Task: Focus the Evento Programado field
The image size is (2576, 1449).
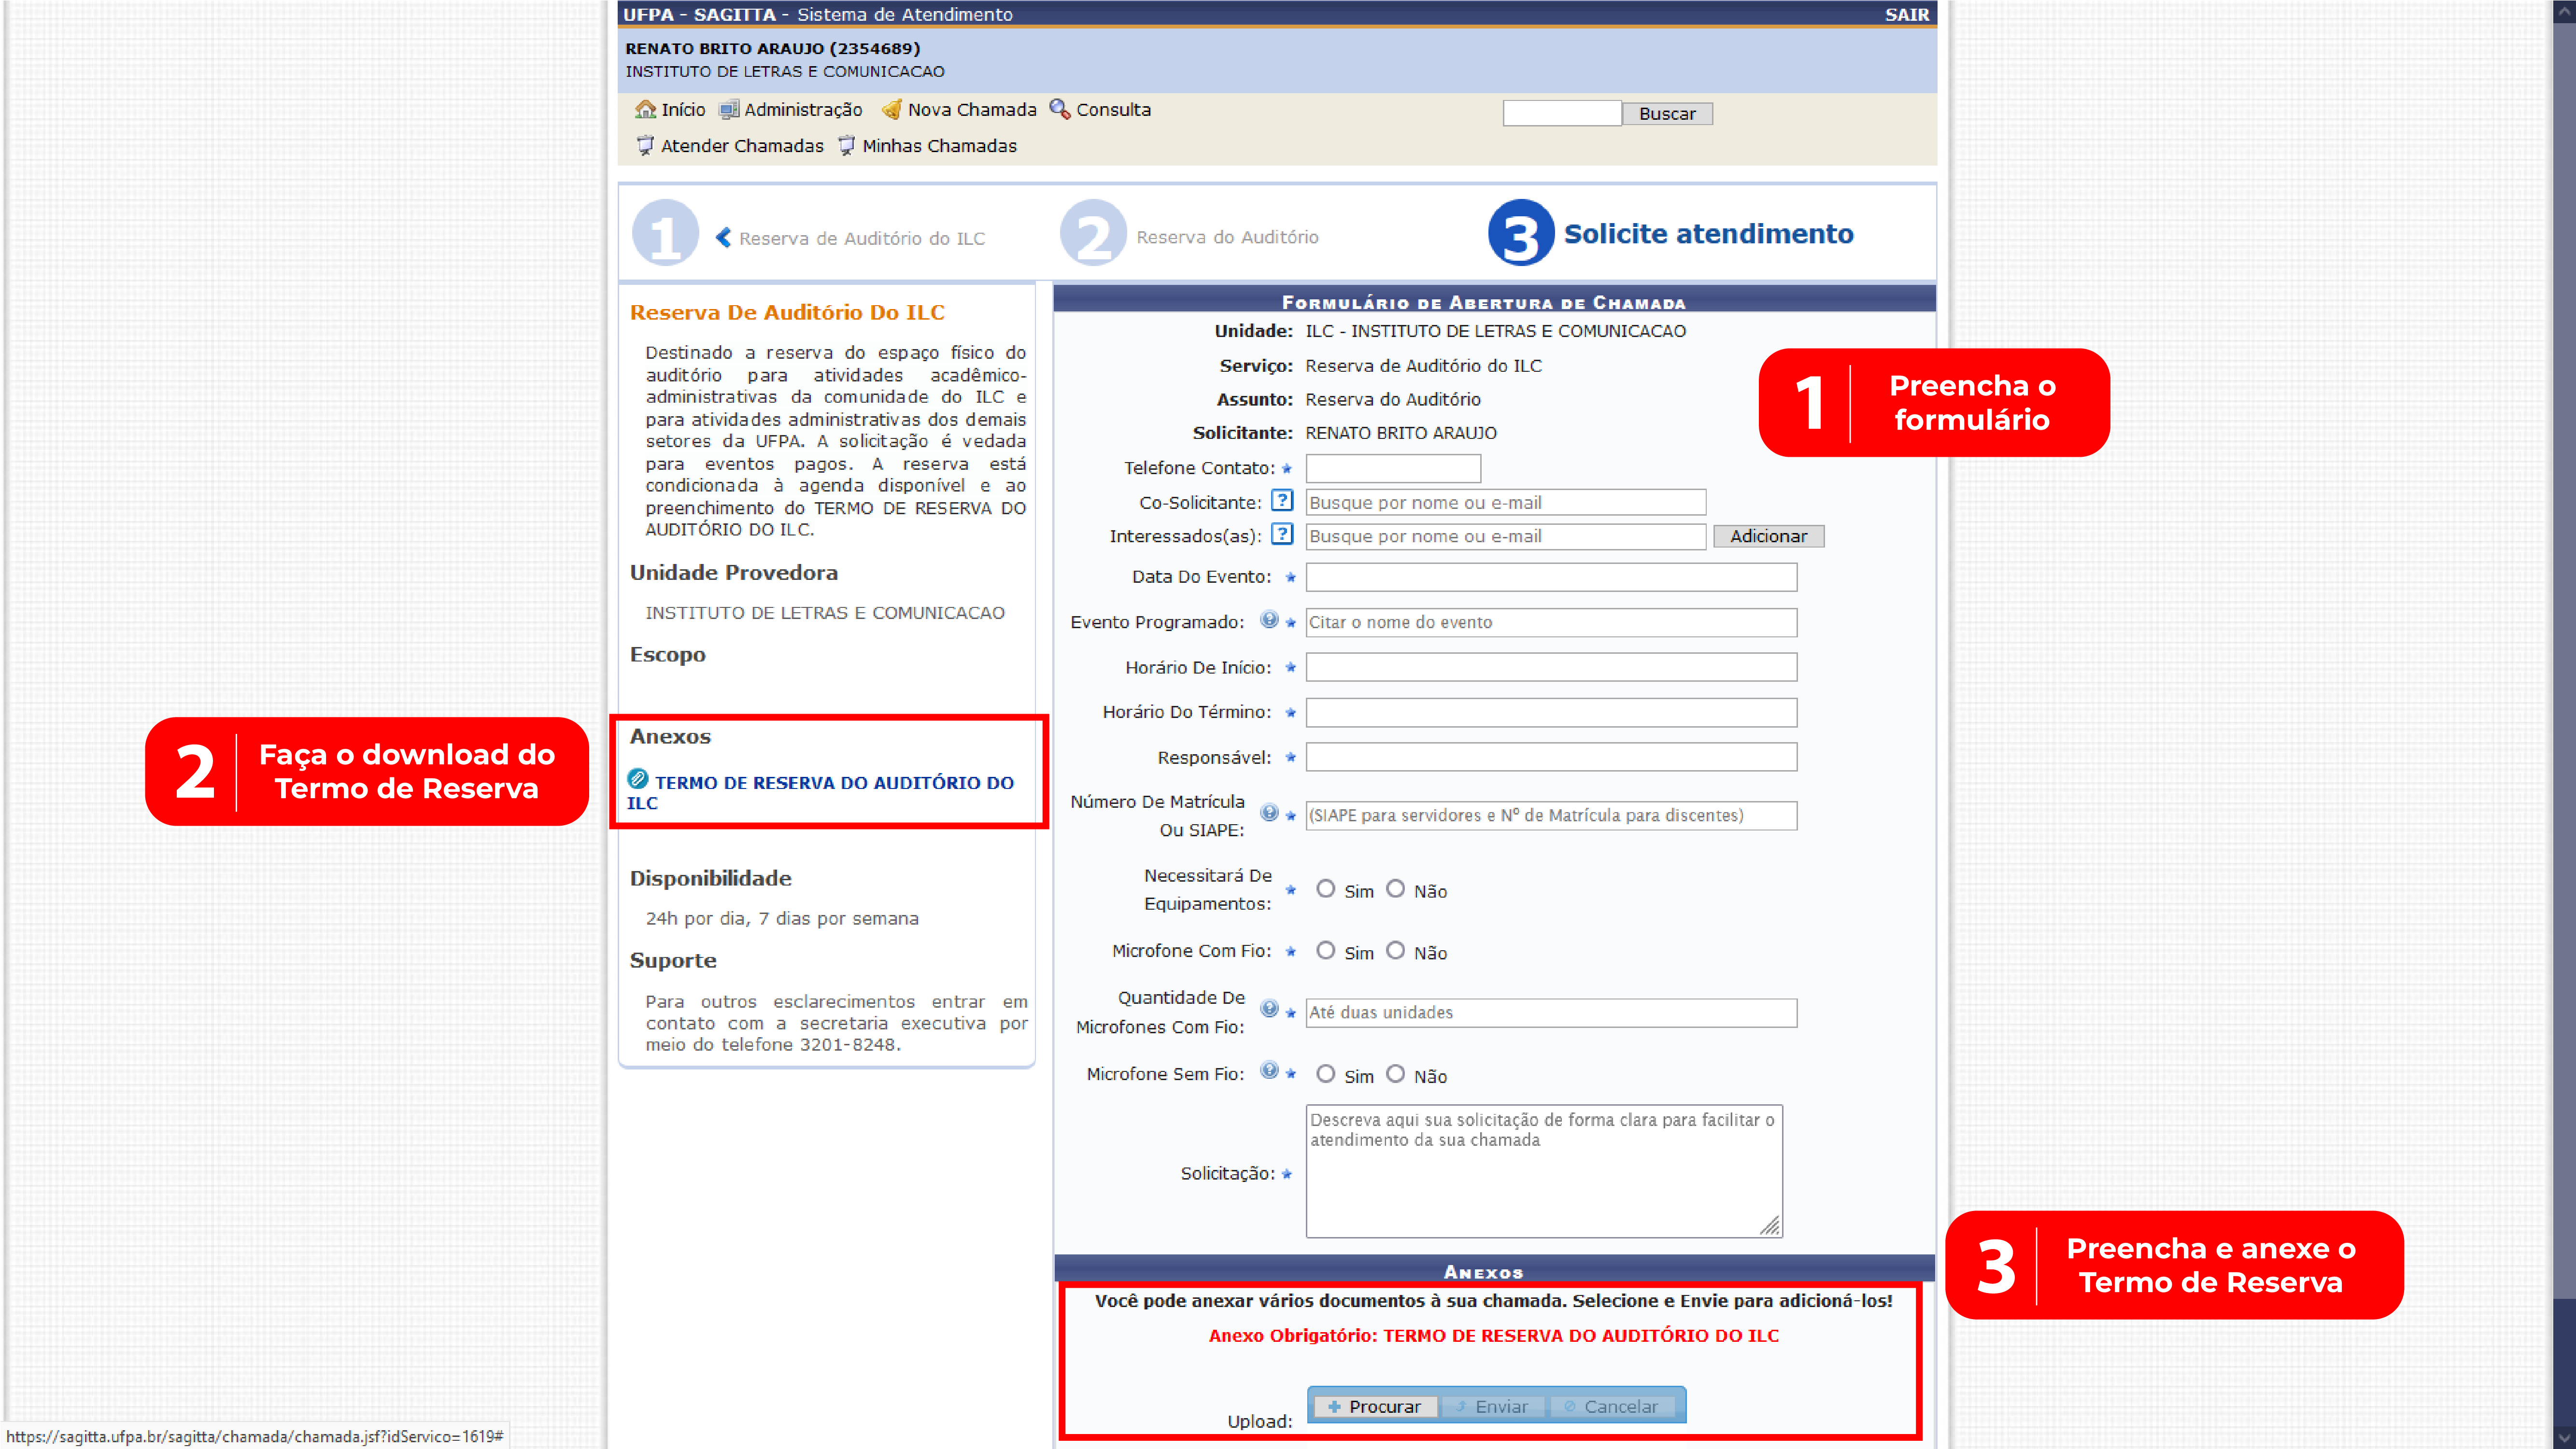Action: coord(1551,622)
